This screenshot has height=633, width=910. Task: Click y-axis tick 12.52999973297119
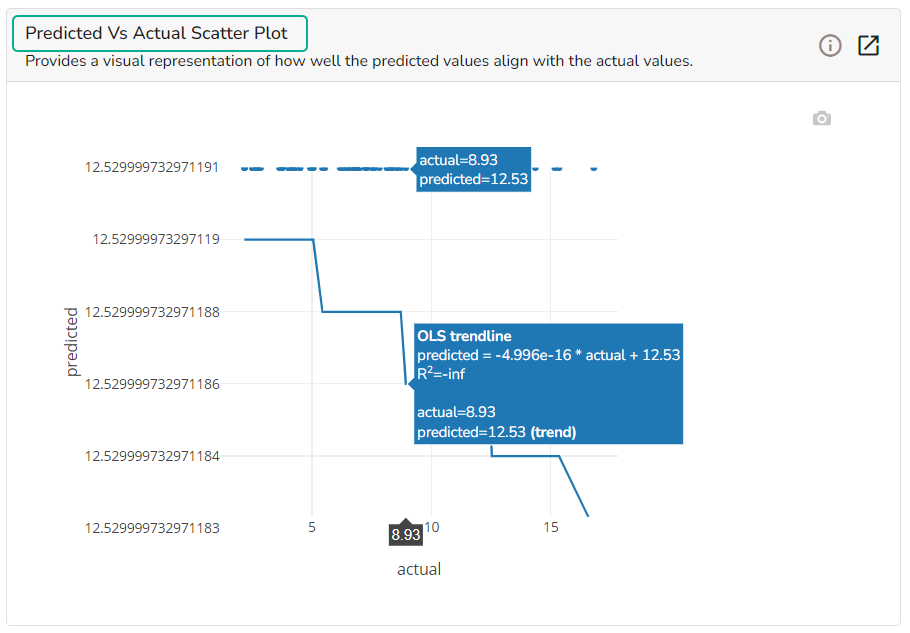tap(156, 239)
